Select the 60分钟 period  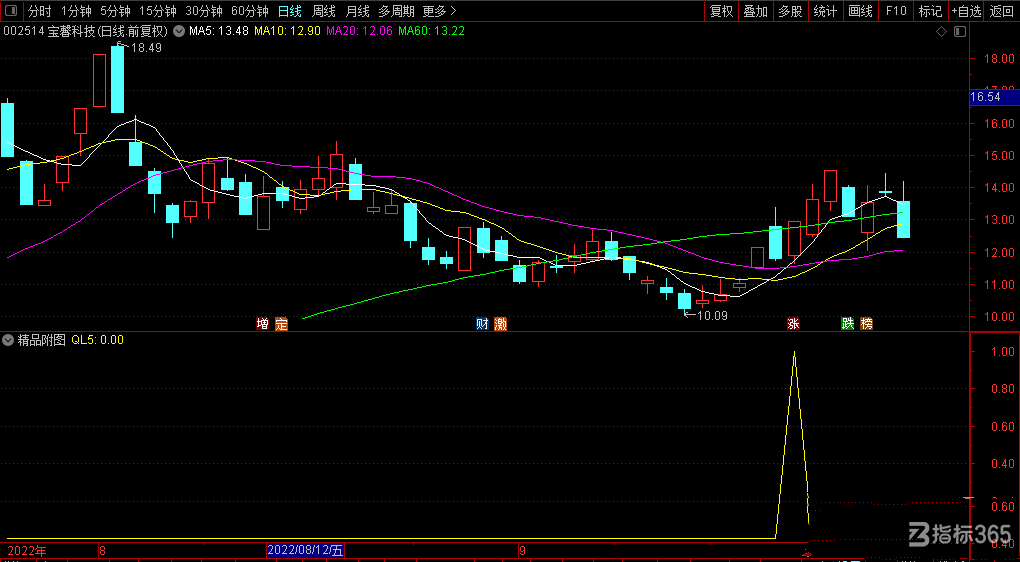point(250,11)
